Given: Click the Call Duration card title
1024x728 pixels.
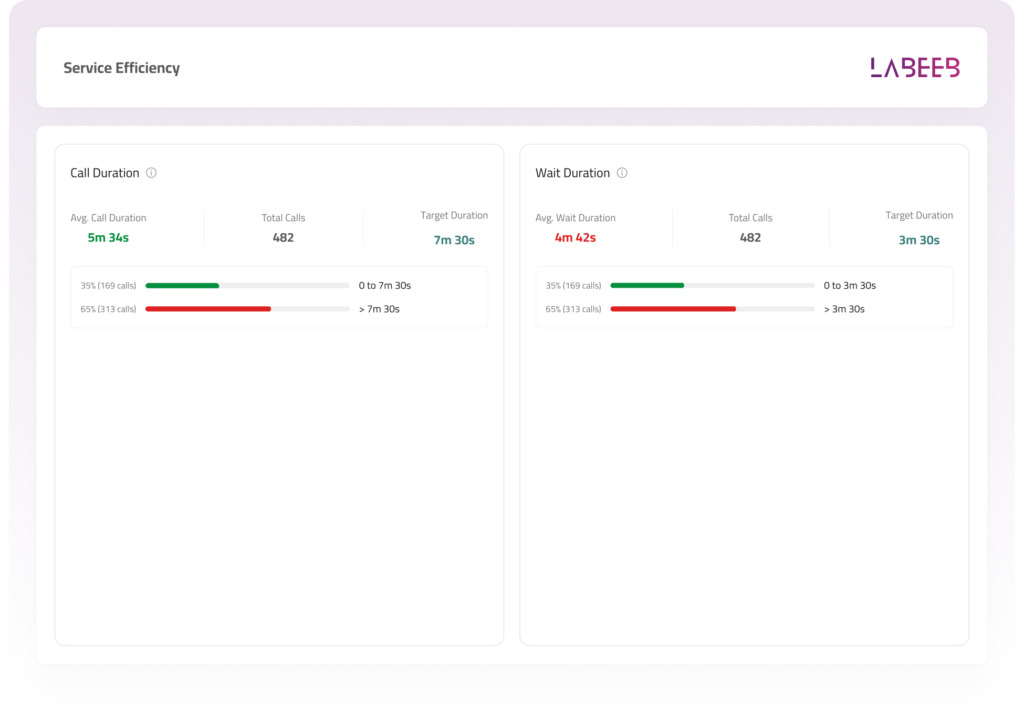Looking at the screenshot, I should (x=104, y=173).
